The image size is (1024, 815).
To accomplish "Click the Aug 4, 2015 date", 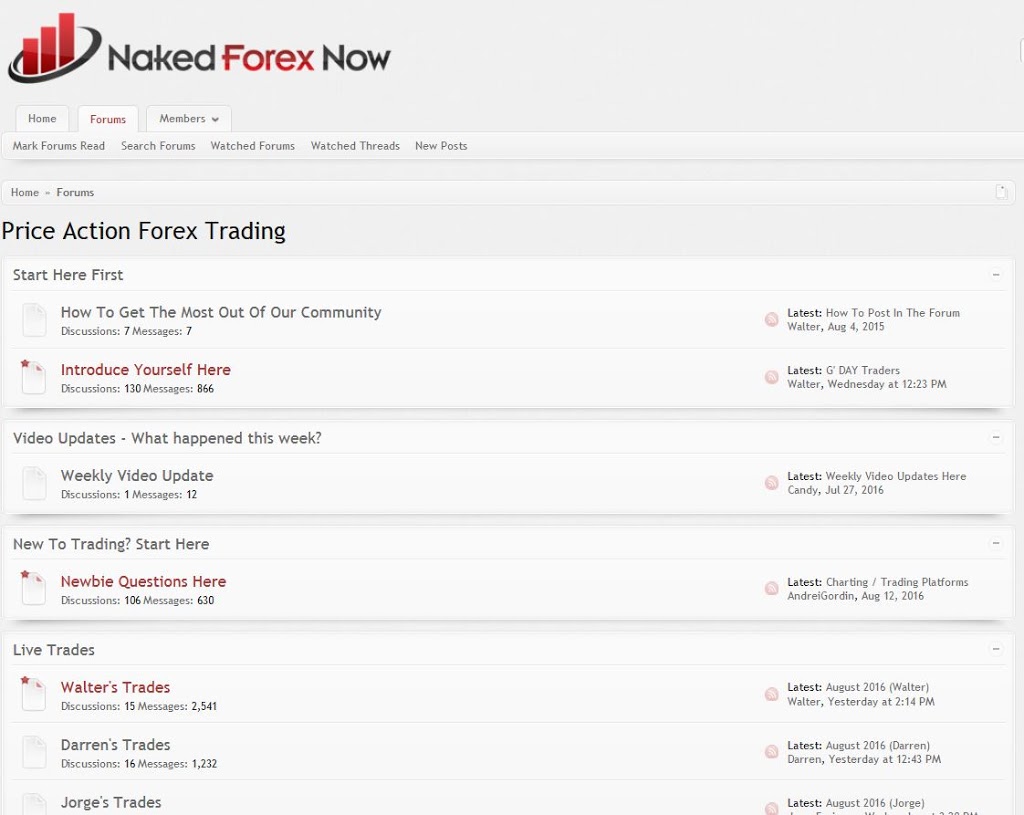I will (x=856, y=327).
